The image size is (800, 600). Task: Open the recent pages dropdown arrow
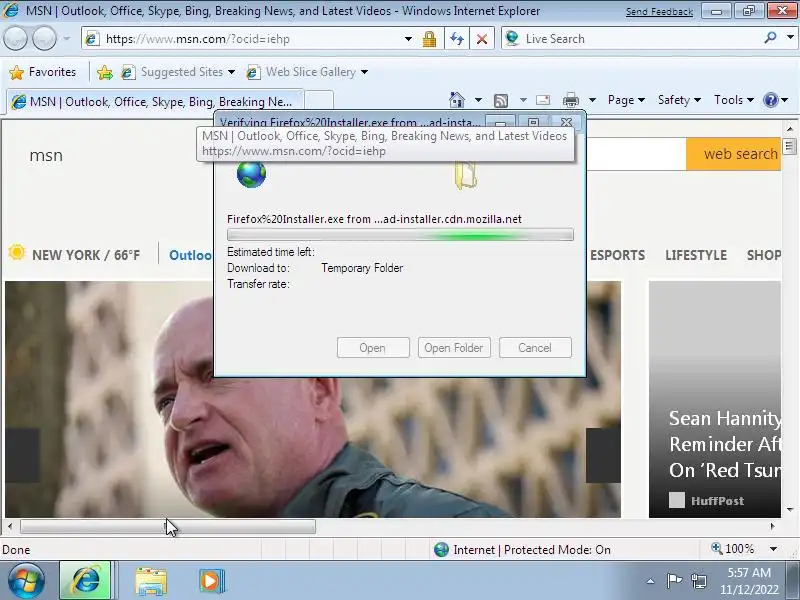pyautogui.click(x=67, y=38)
